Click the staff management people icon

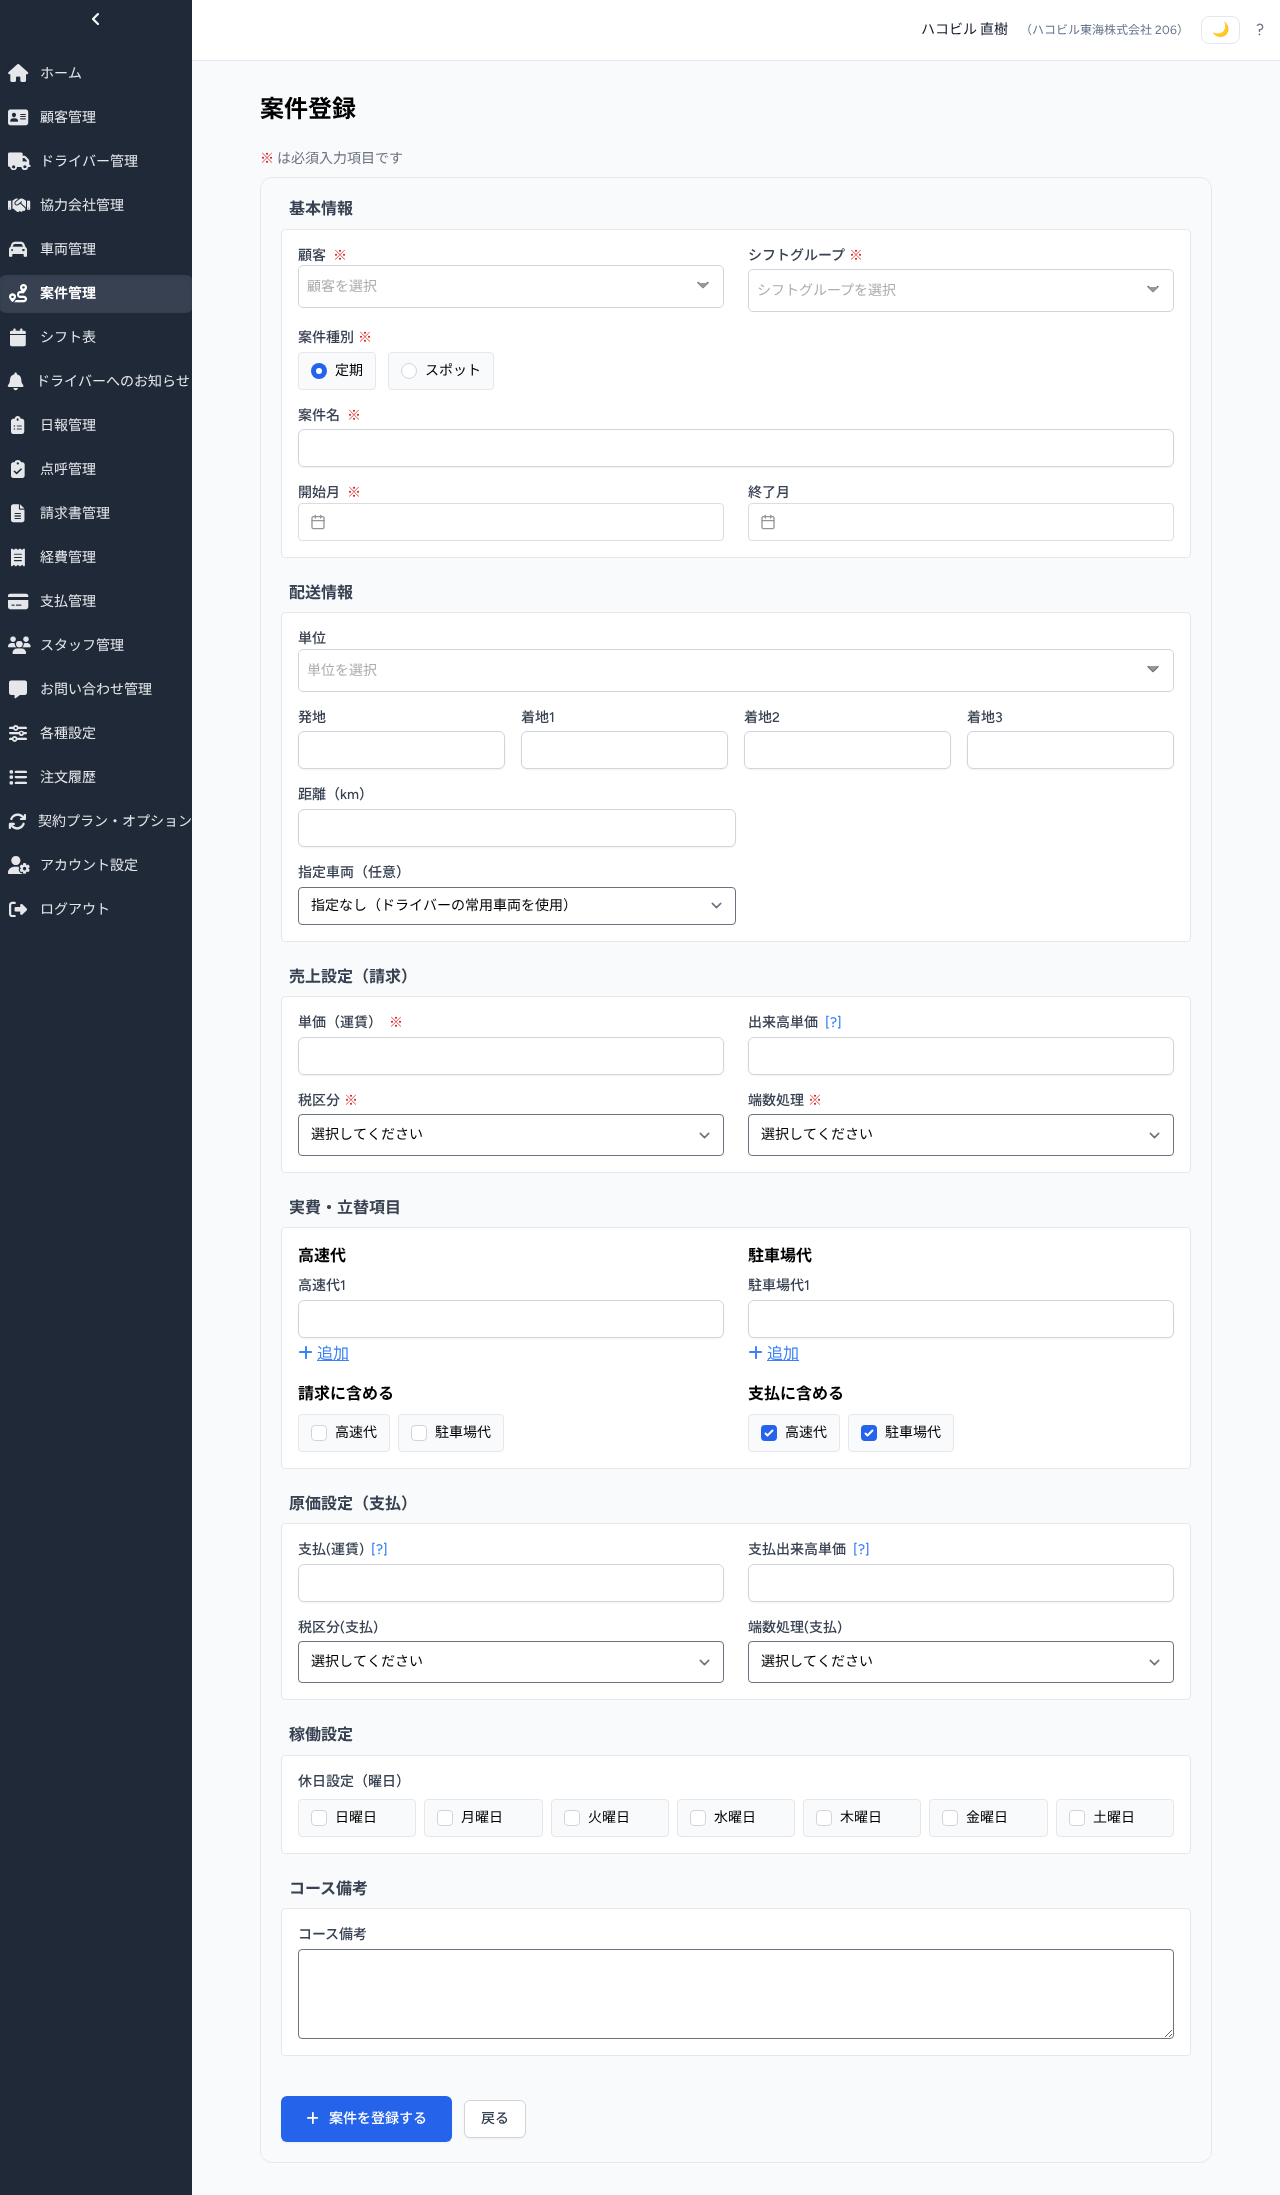tap(18, 645)
